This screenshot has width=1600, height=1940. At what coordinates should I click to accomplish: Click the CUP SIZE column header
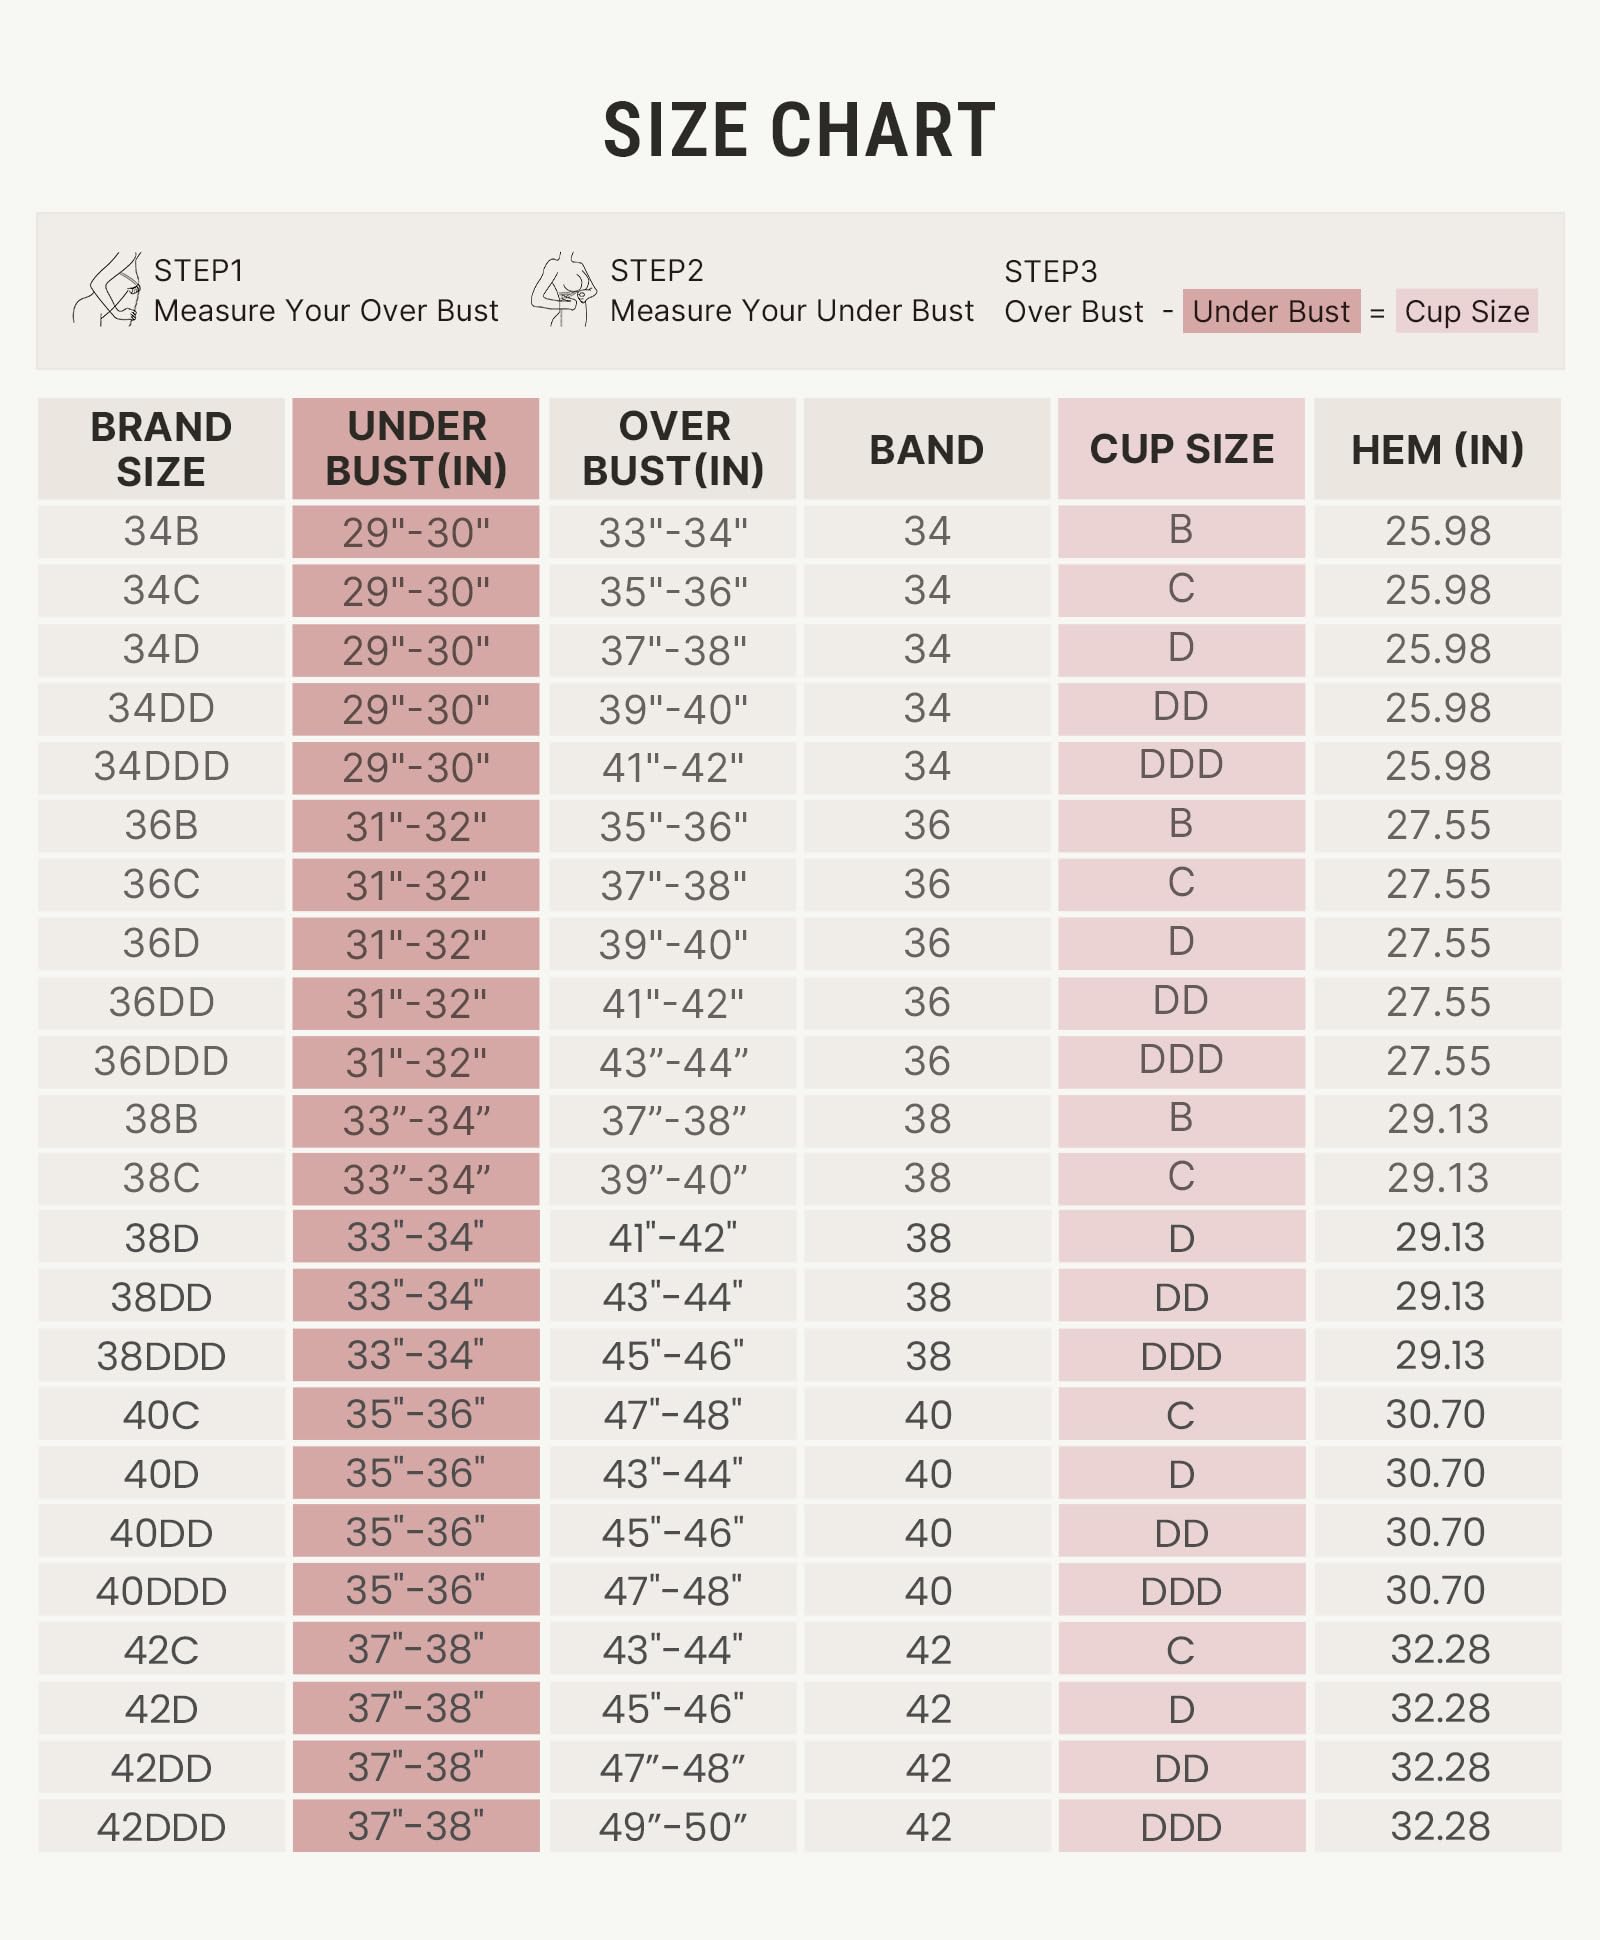click(x=1182, y=449)
